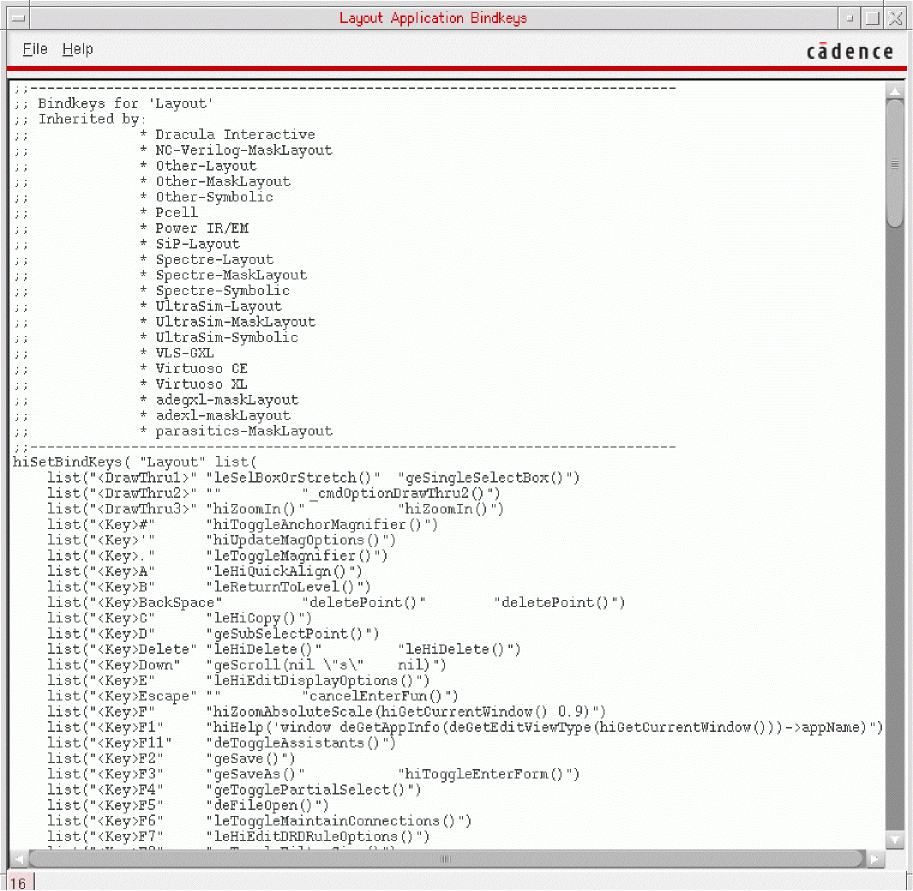Maximize the Layout Application Bindkeys window
The height and width of the screenshot is (891, 913).
point(872,18)
